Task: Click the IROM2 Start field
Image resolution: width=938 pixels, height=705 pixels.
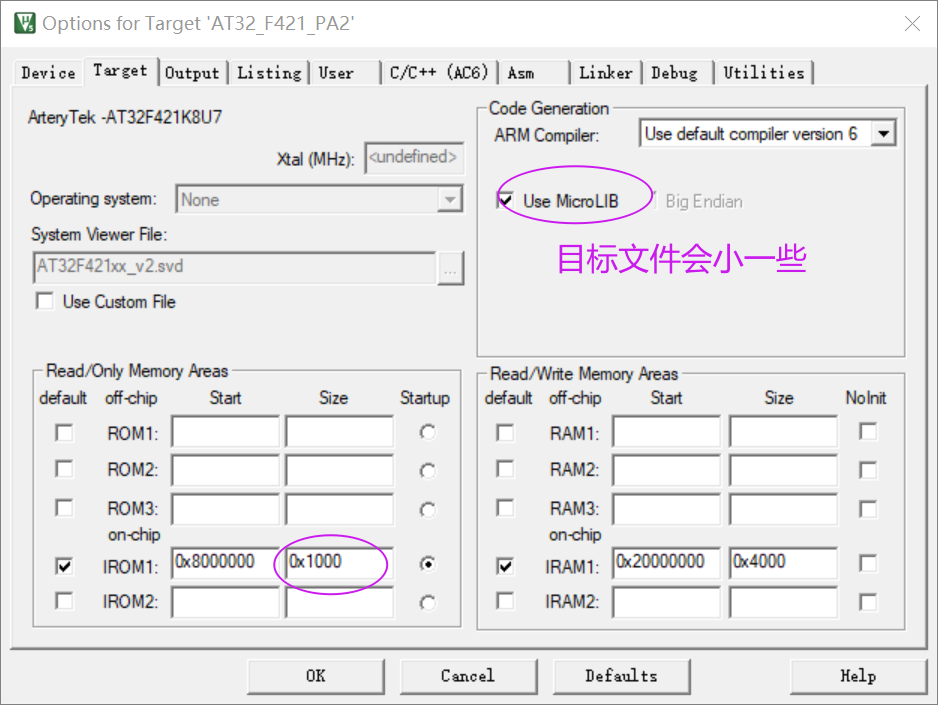Action: tap(225, 602)
